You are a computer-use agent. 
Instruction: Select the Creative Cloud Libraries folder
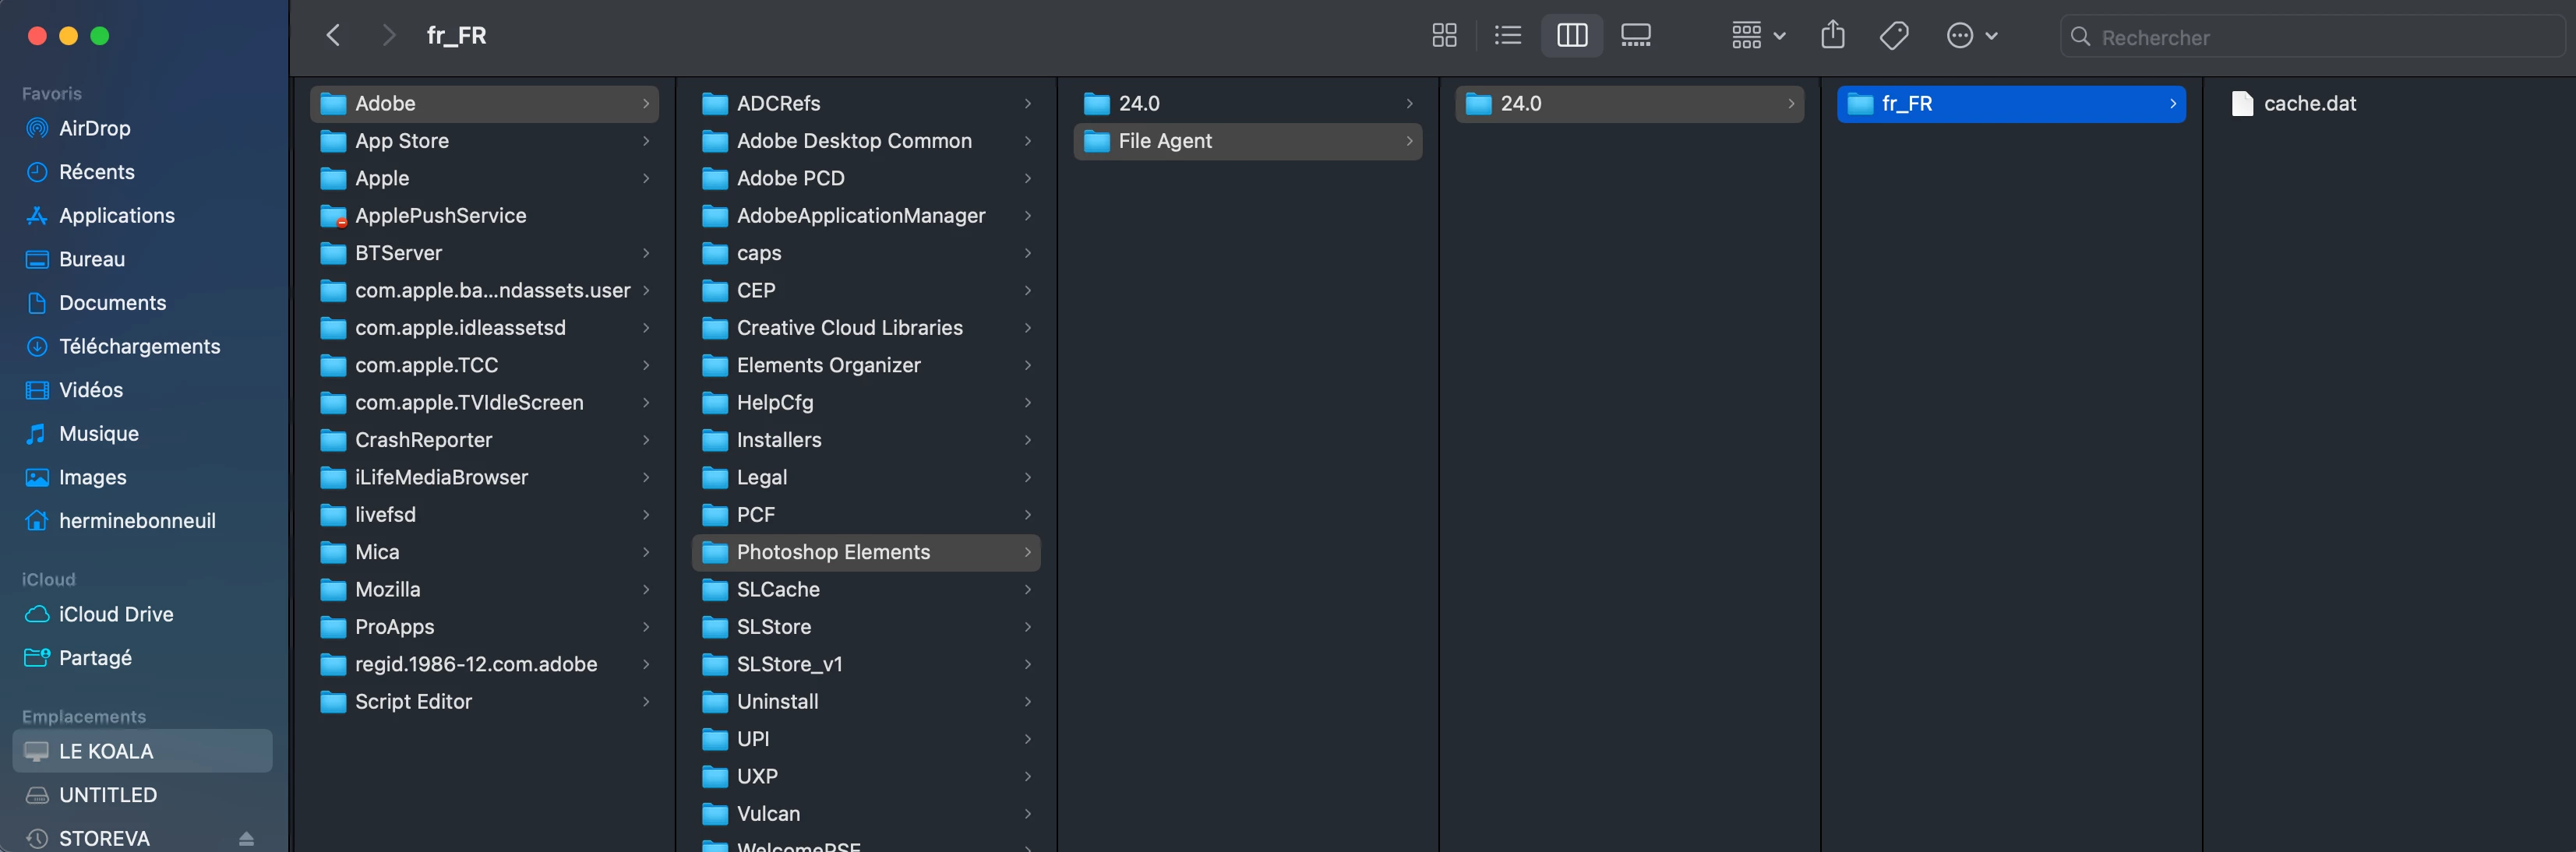point(848,328)
